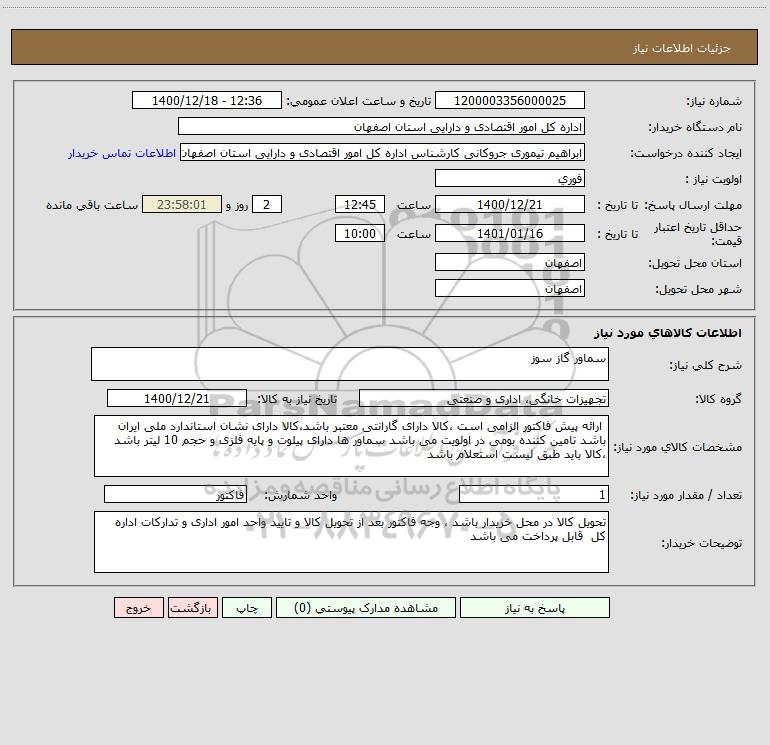The height and width of the screenshot is (745, 770).
Task: Open 'مشاهده مدارک پیوستی (0)' attachments
Action: click(366, 607)
